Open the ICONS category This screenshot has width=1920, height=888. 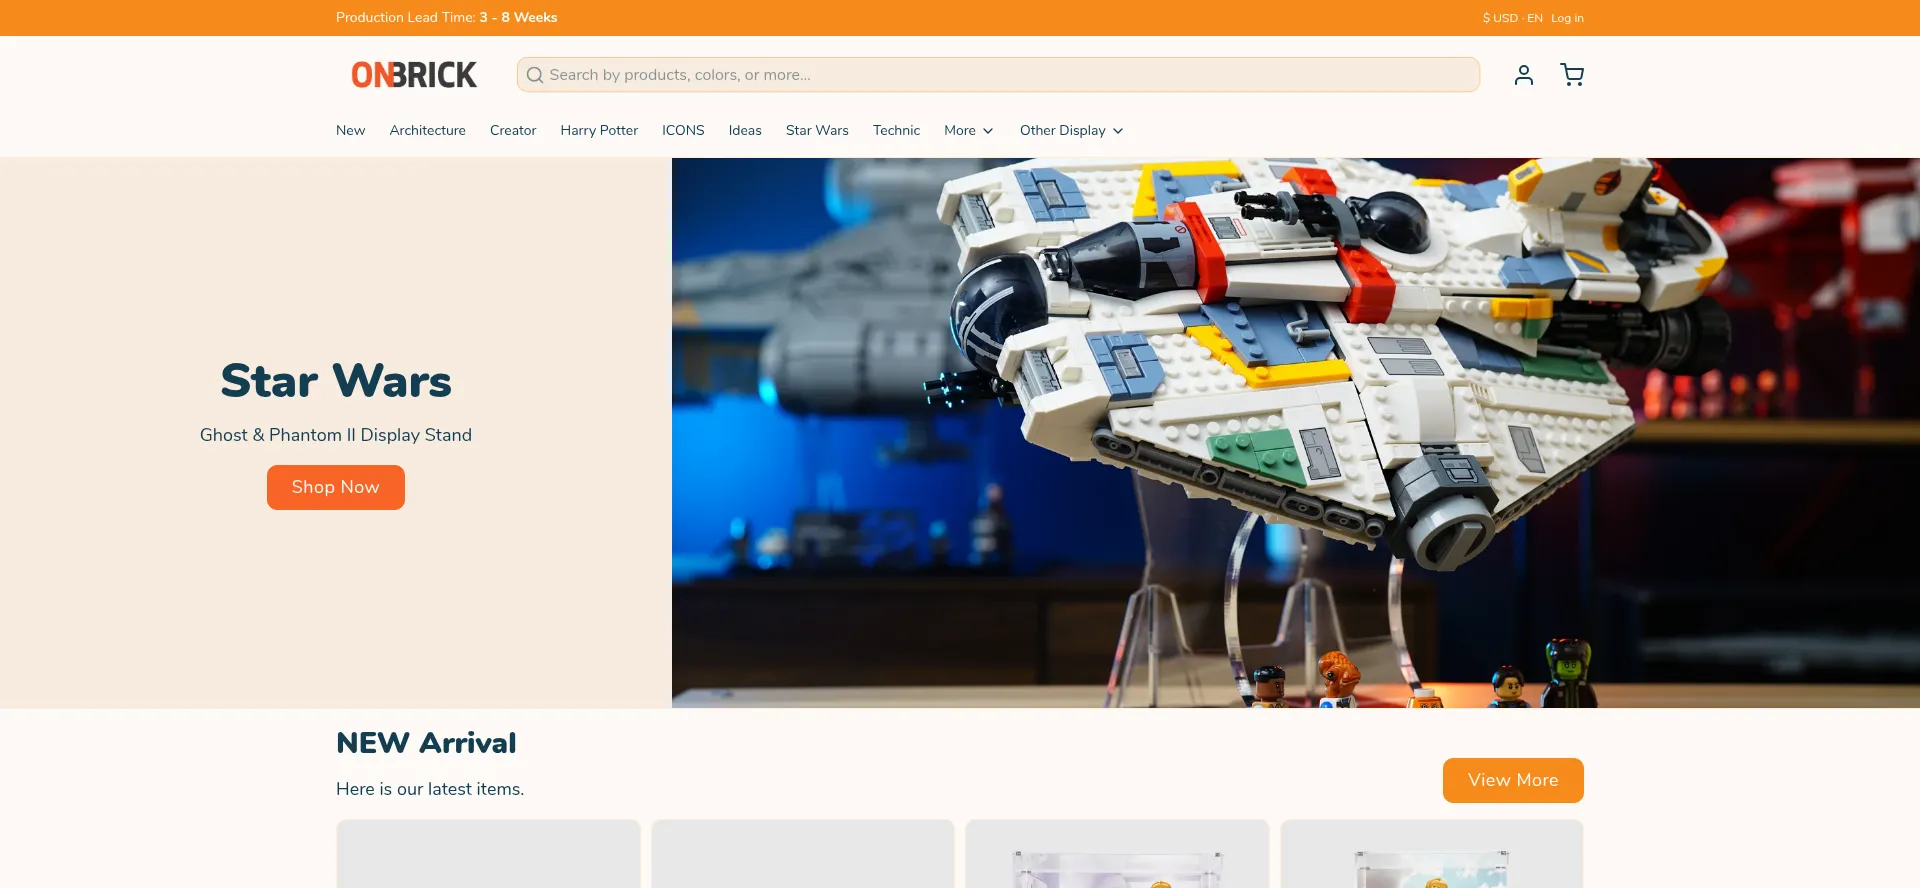tap(683, 131)
